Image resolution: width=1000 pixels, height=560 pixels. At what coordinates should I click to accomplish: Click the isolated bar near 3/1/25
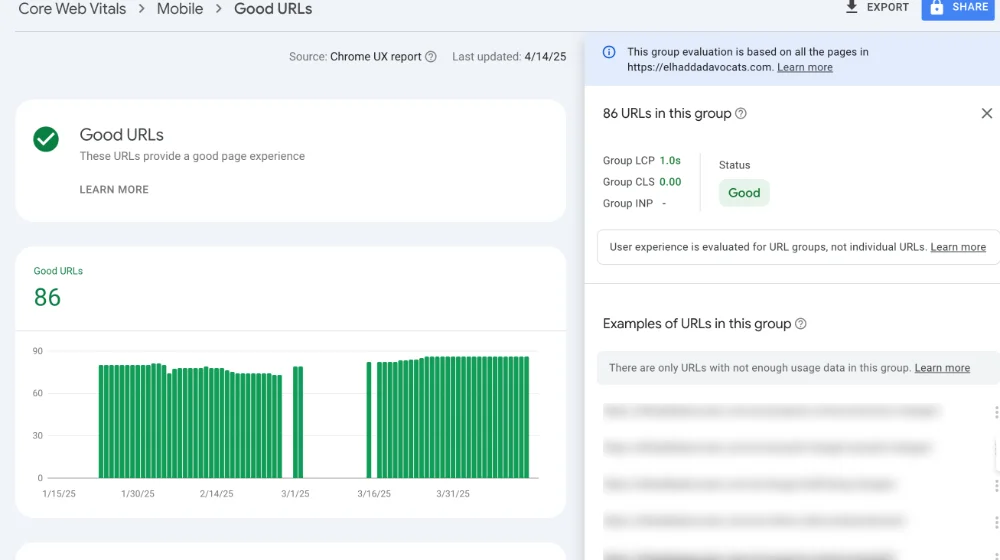(x=298, y=422)
